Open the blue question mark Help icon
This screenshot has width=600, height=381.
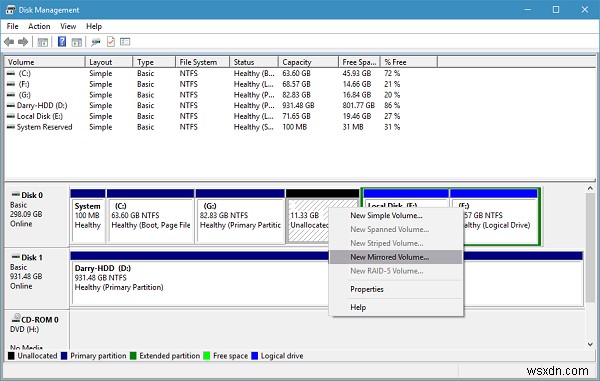pos(62,41)
